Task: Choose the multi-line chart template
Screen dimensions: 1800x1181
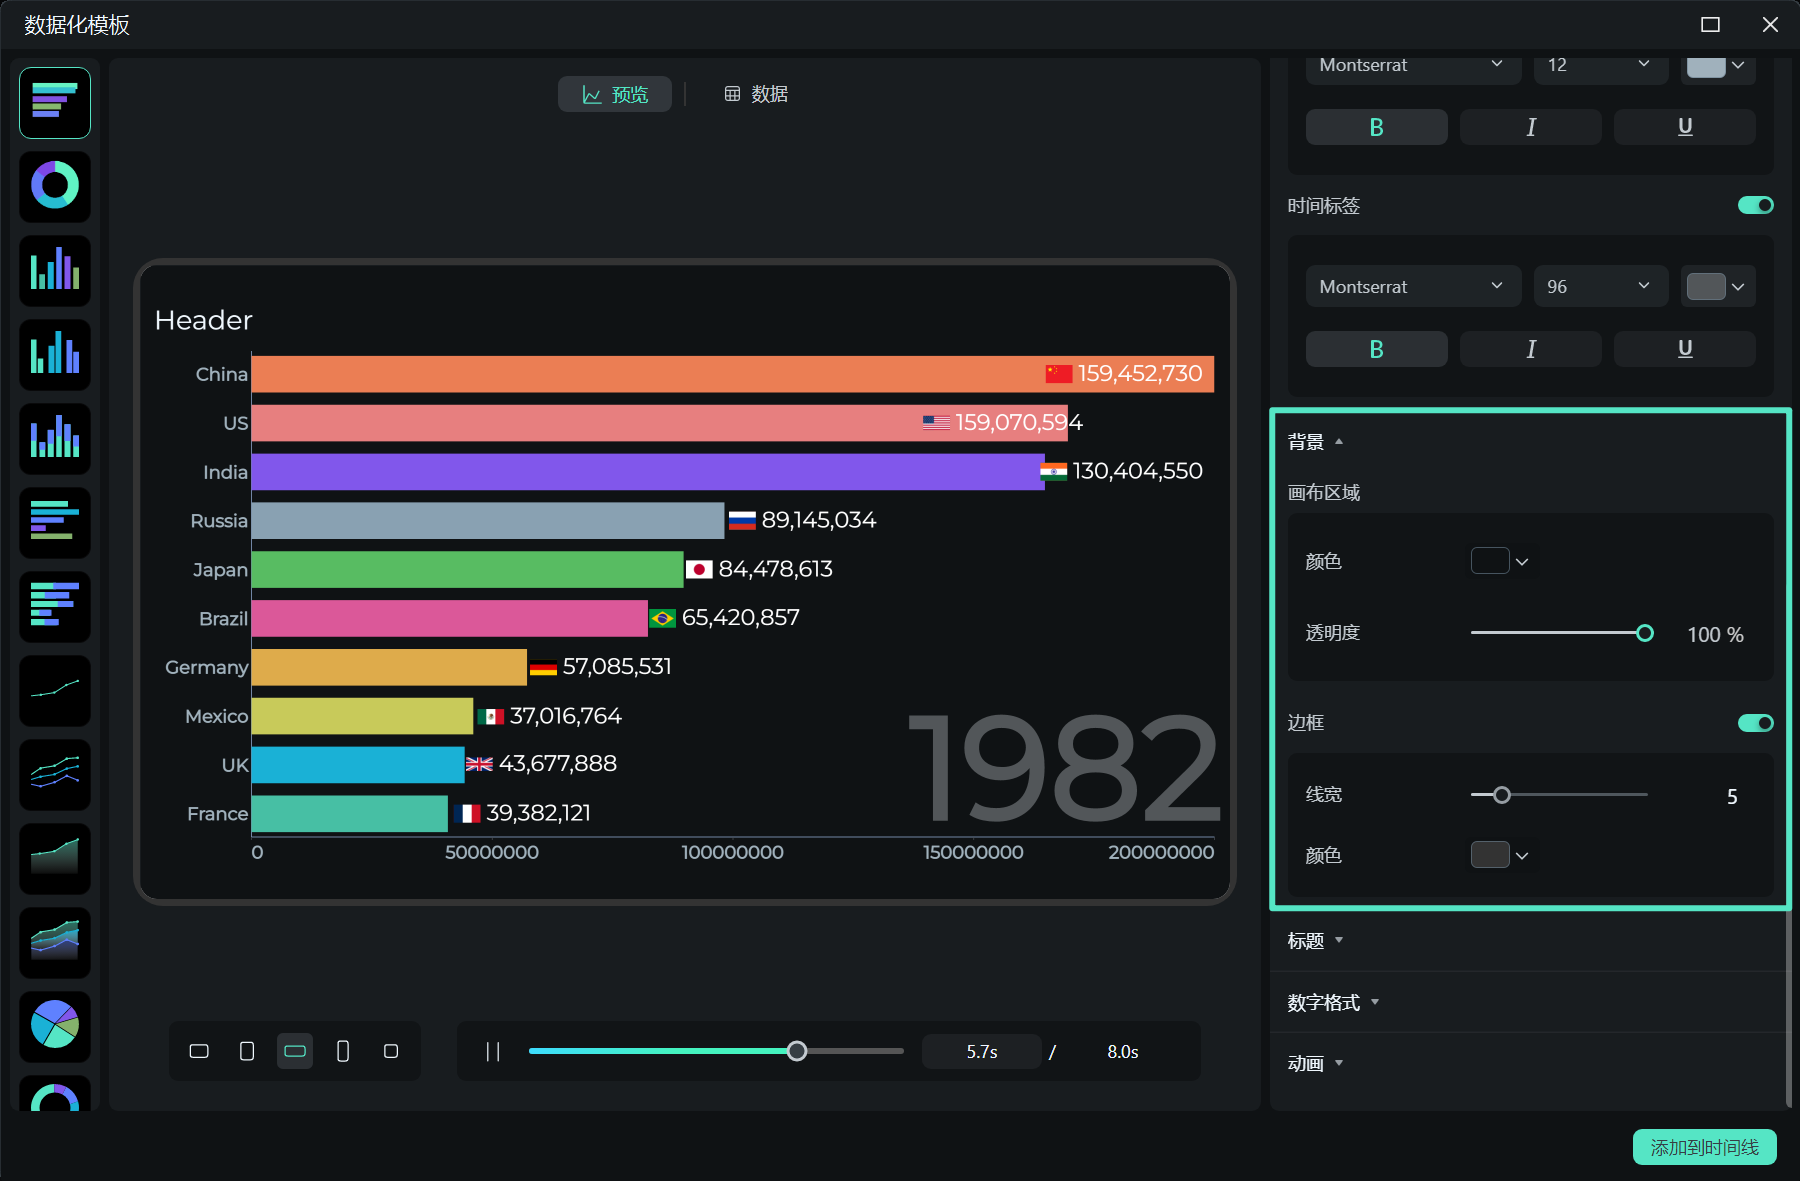Action: [55, 774]
